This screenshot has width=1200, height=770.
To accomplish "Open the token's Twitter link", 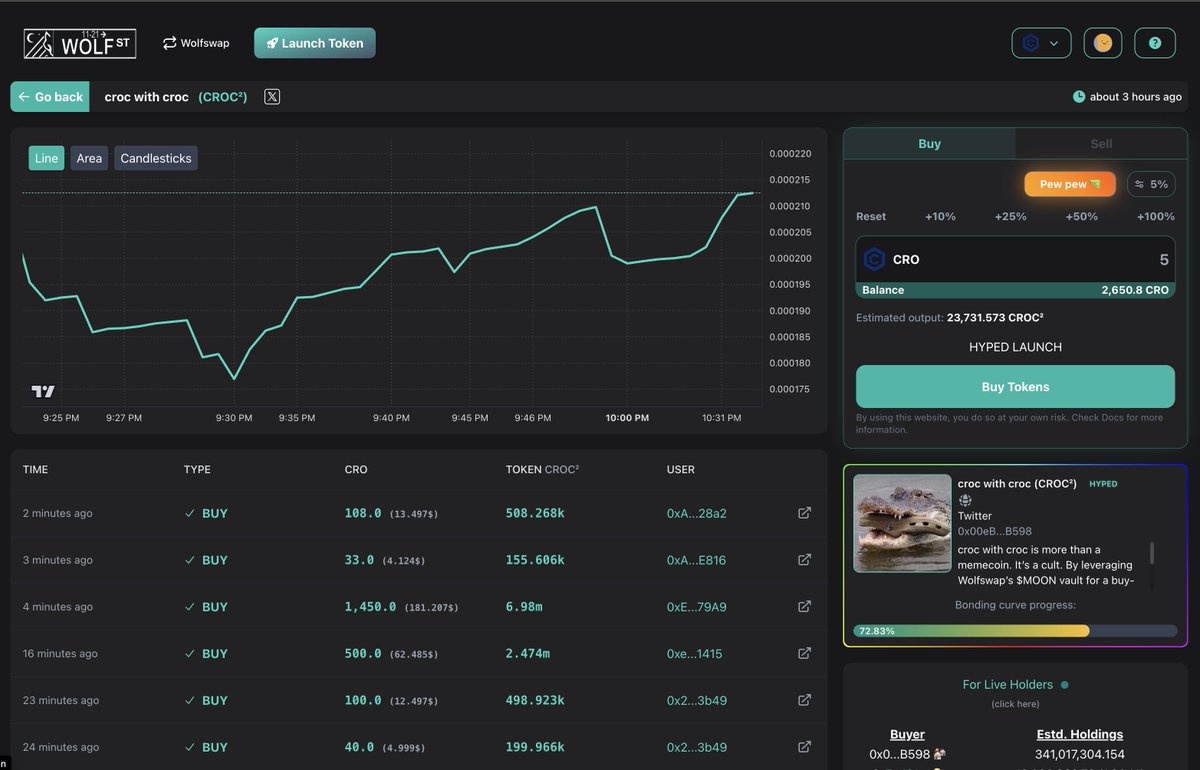I will coord(975,516).
